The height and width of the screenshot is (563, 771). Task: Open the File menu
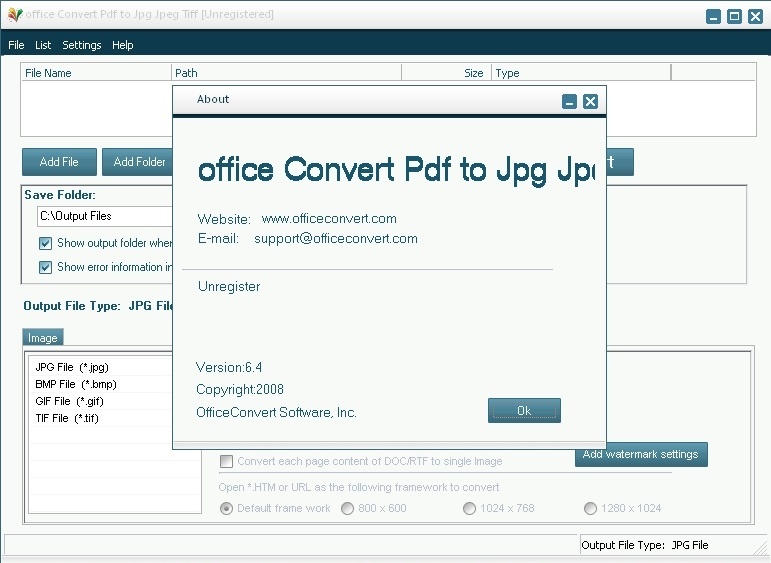pos(16,45)
